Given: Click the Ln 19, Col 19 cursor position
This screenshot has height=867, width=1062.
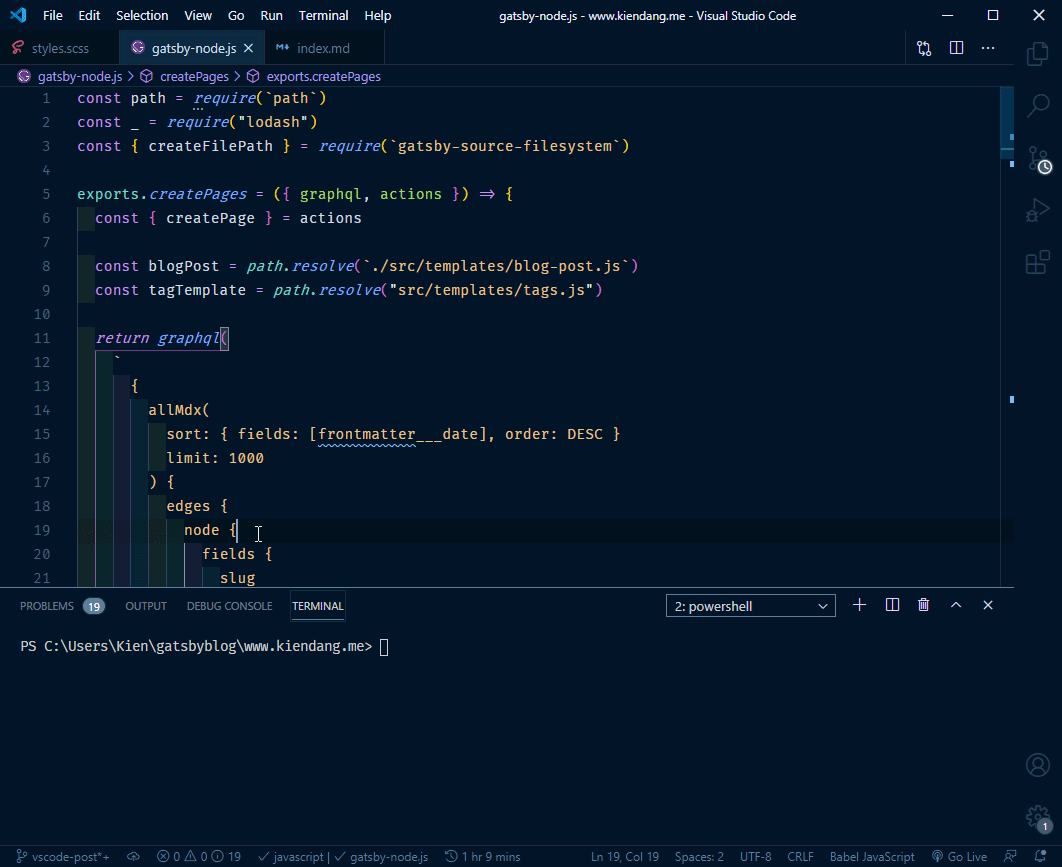Looking at the screenshot, I should tap(624, 857).
